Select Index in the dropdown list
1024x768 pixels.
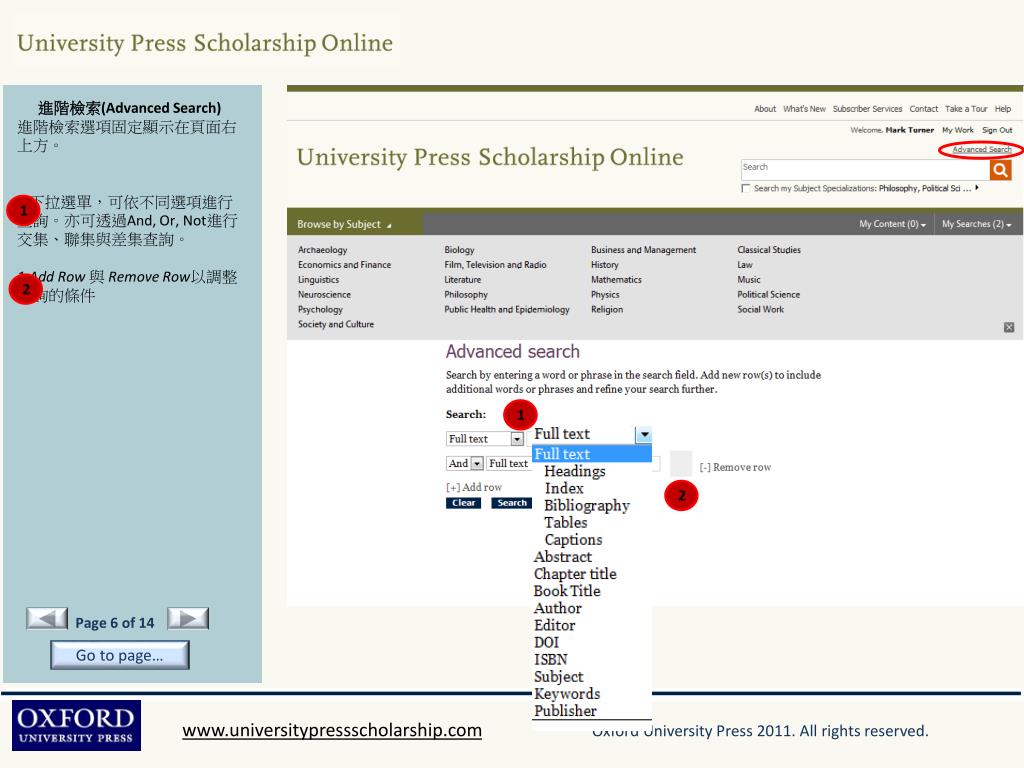click(564, 488)
